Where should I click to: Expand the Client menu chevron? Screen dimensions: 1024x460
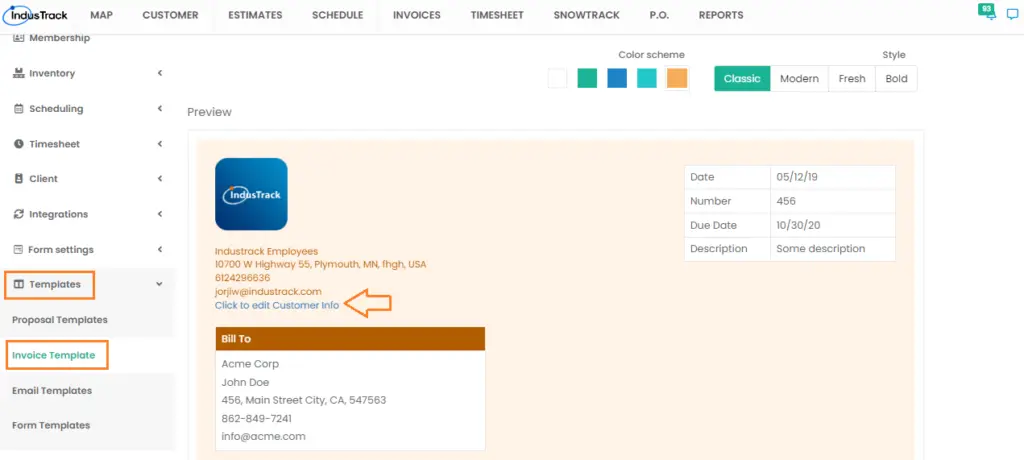(159, 178)
